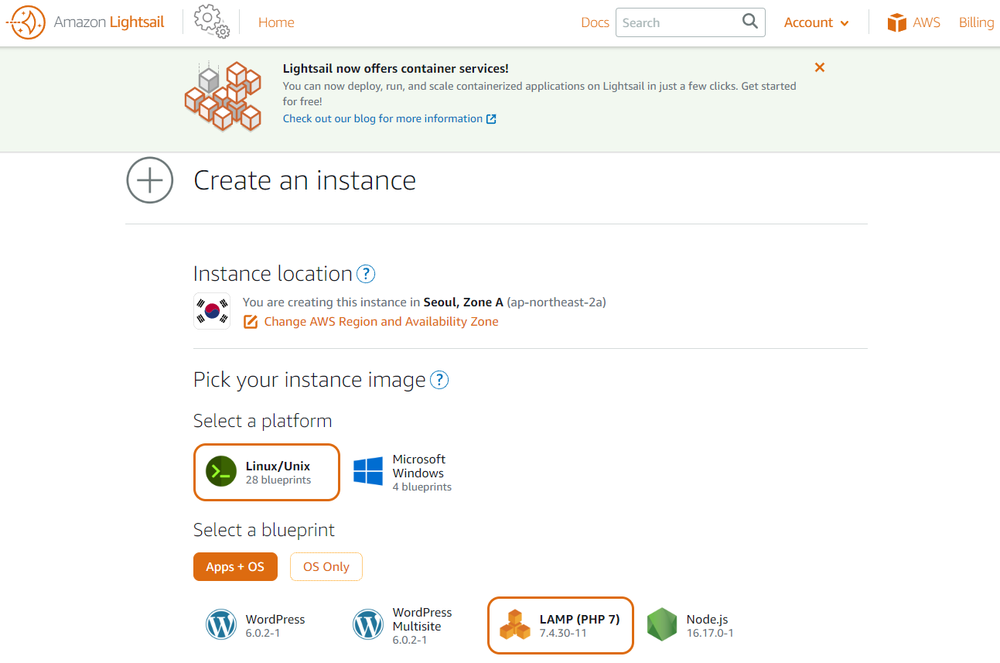Viewport: 1000px width, 663px height.
Task: Click the South Korea flag icon
Action: click(211, 310)
